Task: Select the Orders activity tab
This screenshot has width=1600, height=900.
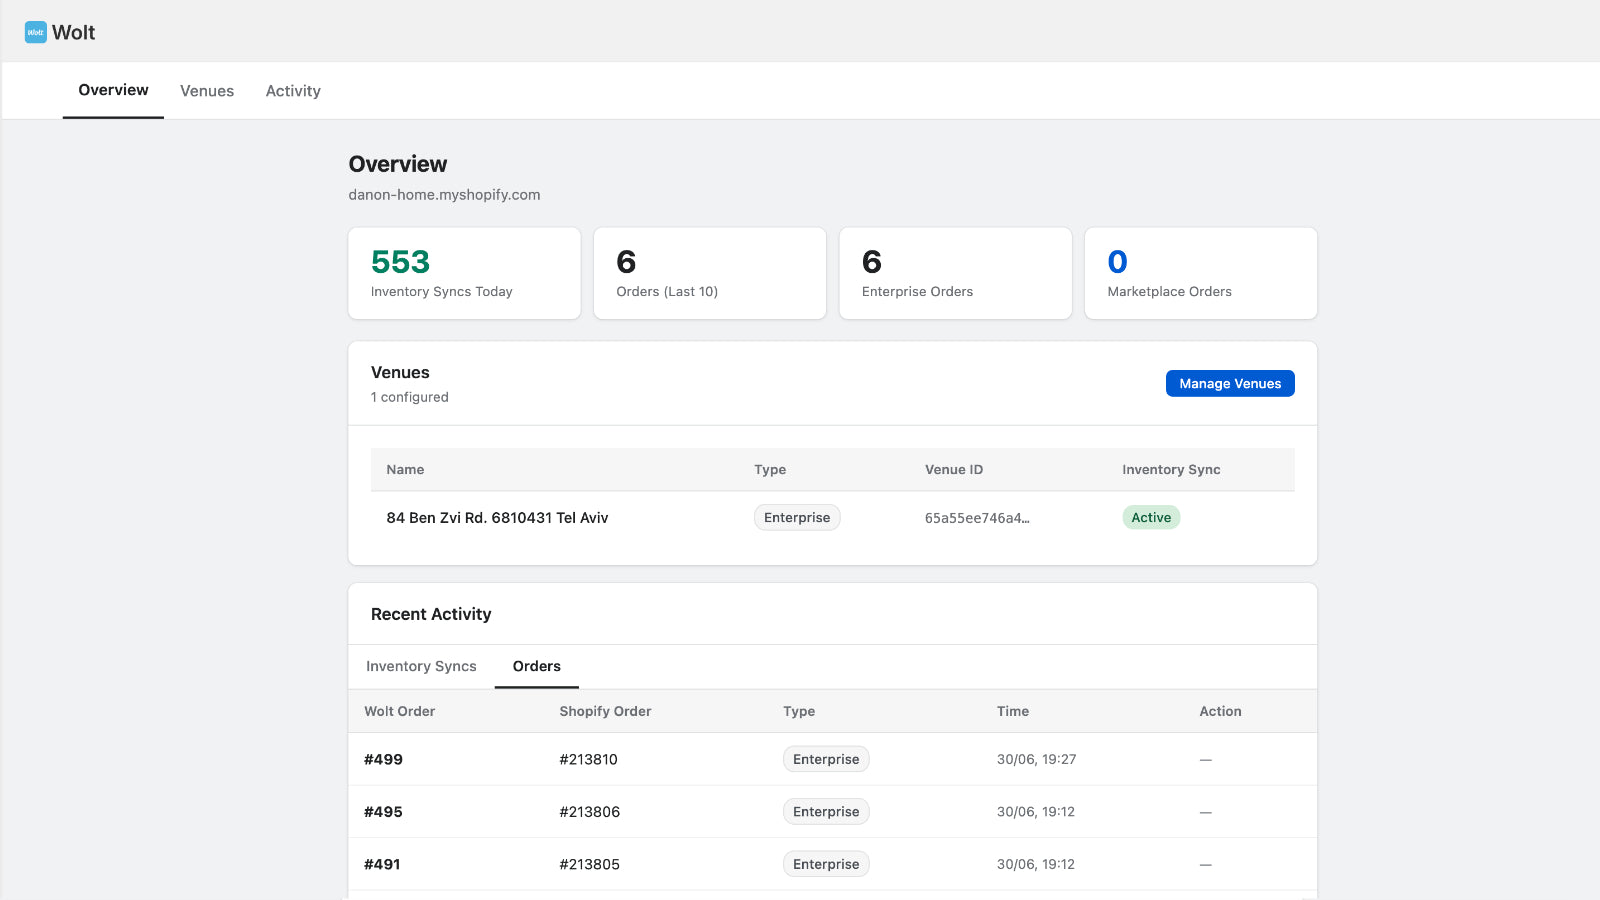Action: click(x=537, y=666)
